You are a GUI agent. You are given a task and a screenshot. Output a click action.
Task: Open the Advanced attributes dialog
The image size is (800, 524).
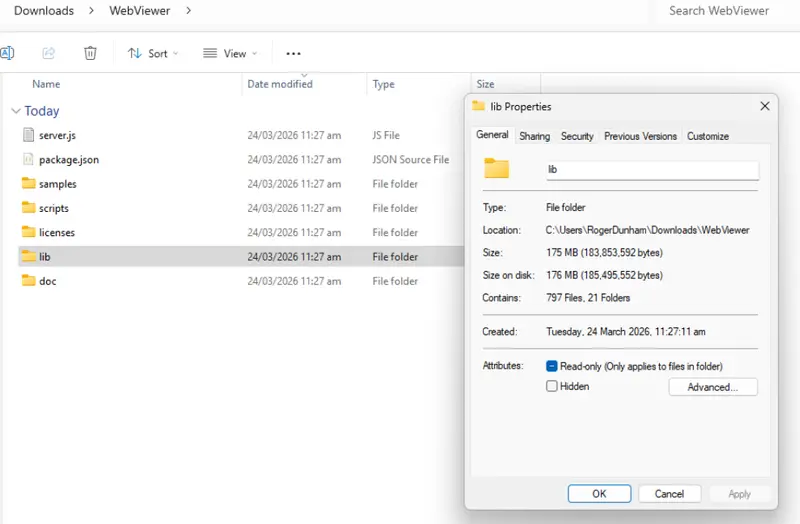(x=713, y=387)
